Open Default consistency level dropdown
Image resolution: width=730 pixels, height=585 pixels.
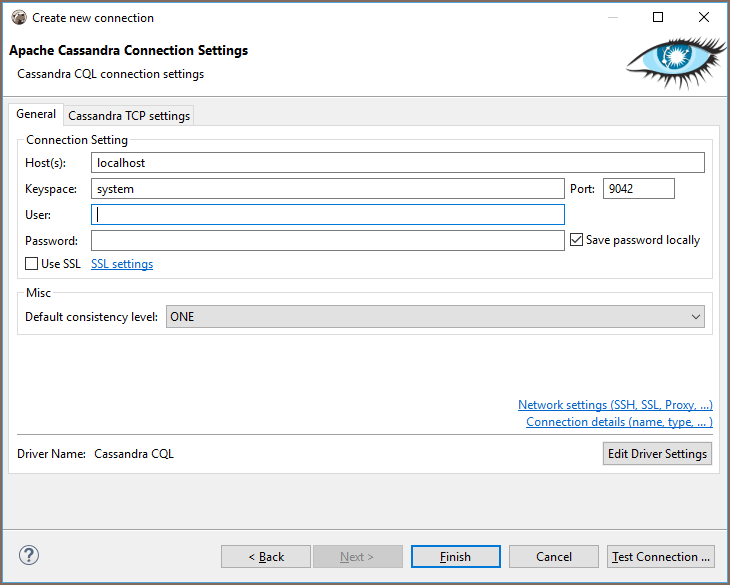click(435, 317)
